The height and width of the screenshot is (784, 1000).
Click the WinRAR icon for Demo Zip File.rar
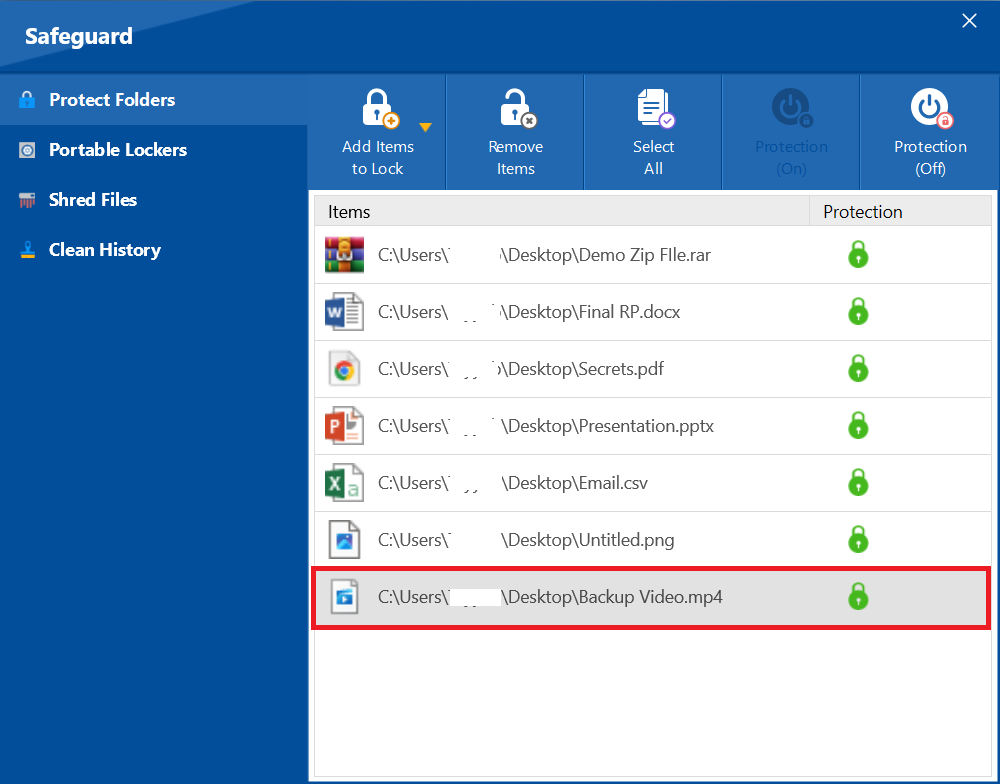(344, 255)
